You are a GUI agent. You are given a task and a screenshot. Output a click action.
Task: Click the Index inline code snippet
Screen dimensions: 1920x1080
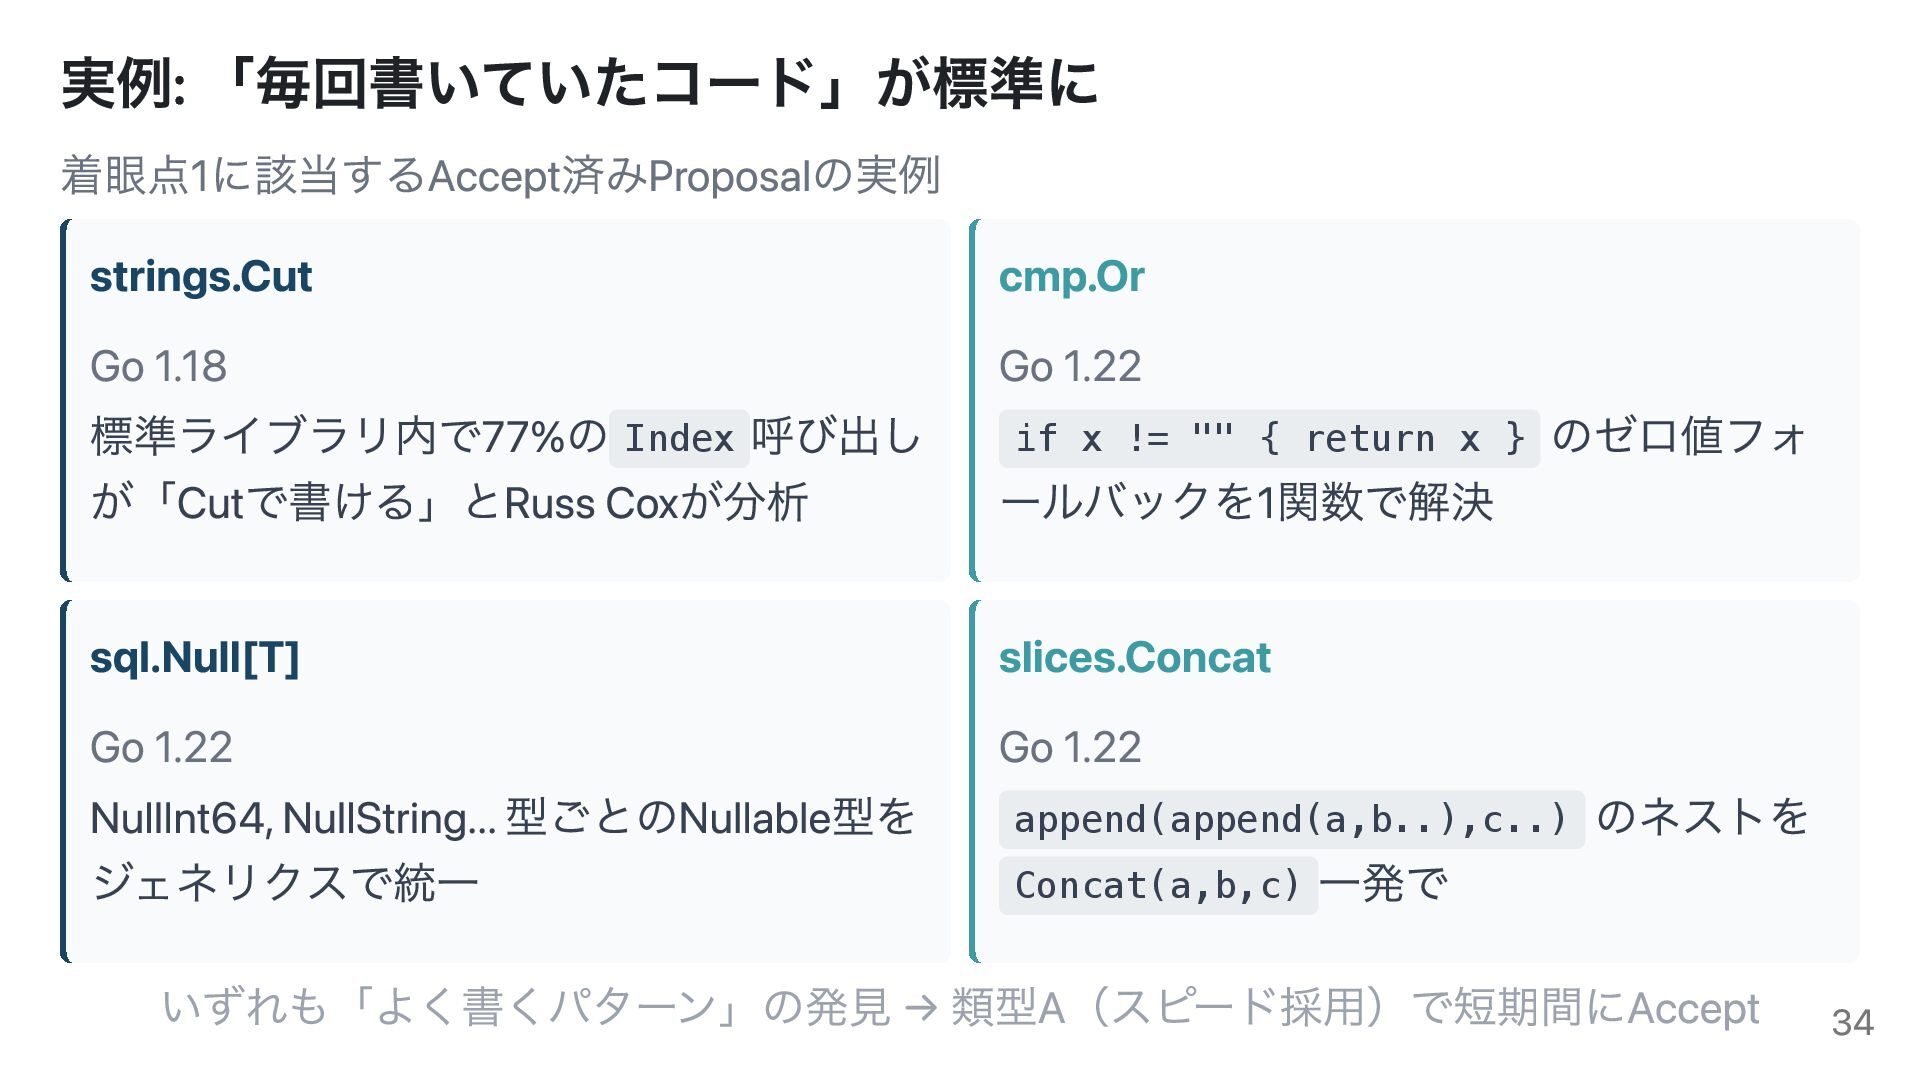pyautogui.click(x=679, y=439)
